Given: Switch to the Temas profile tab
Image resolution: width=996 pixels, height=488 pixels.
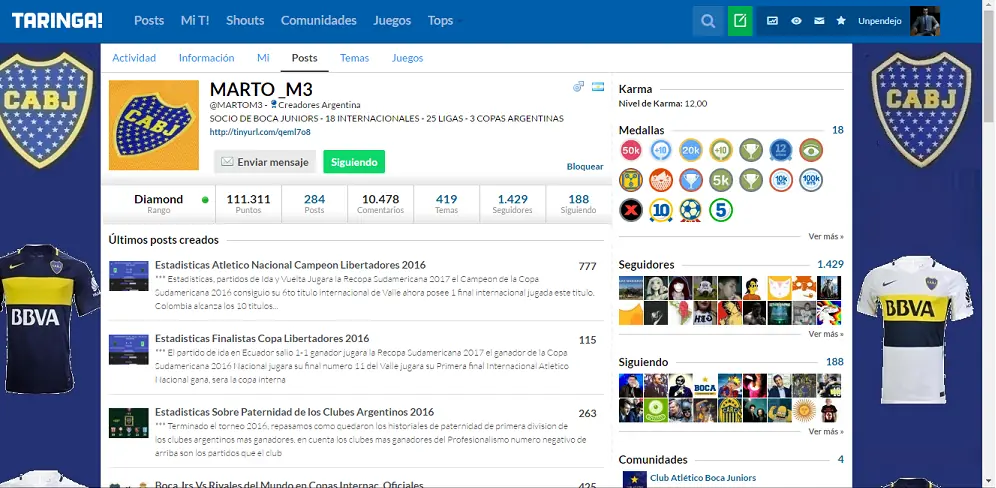Looking at the screenshot, I should (354, 58).
